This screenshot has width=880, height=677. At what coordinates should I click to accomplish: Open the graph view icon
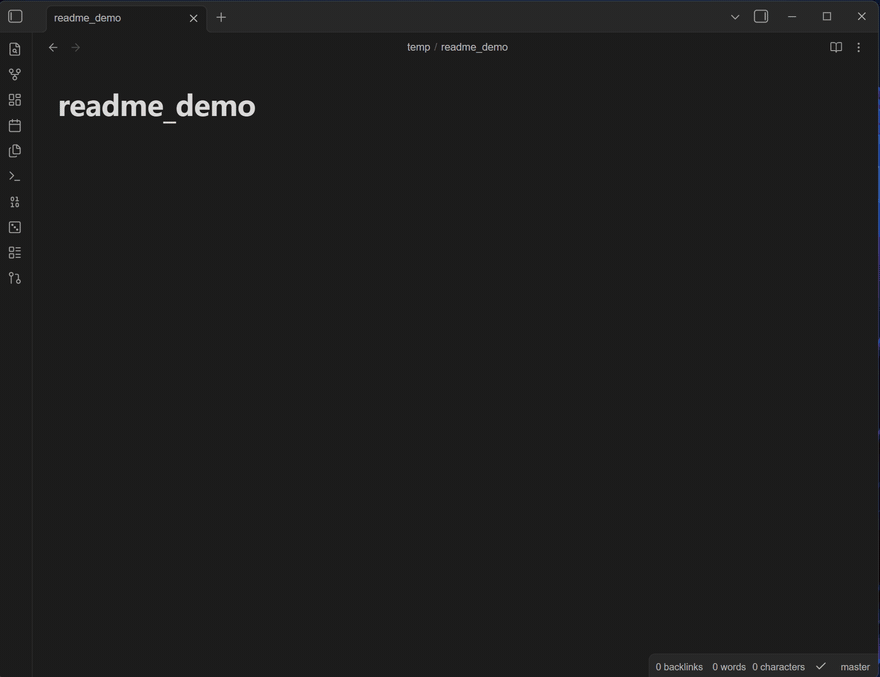[15, 74]
